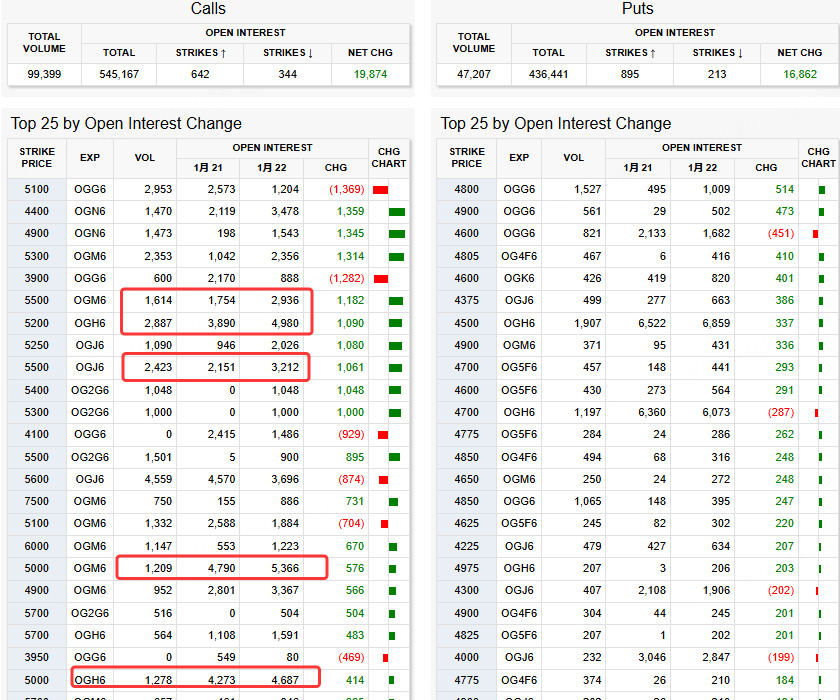Click Puts change value 184
This screenshot has height=700, width=840.
(784, 680)
